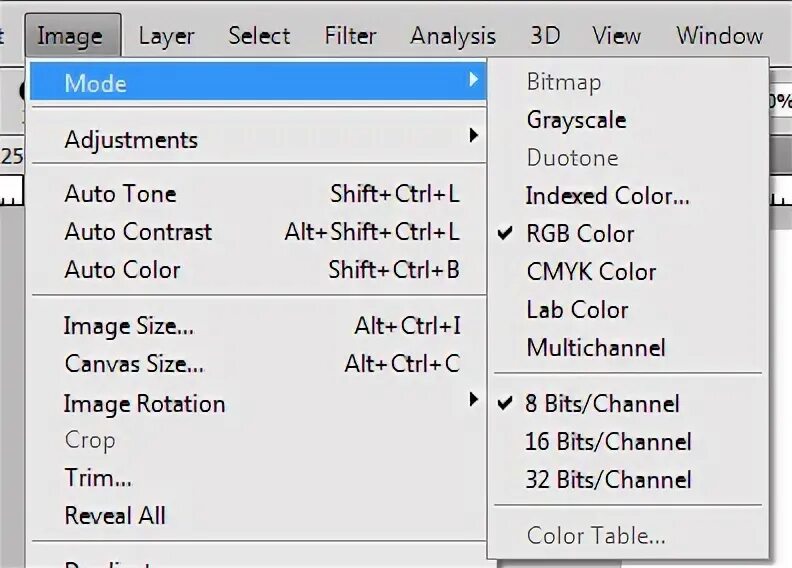The width and height of the screenshot is (792, 568).
Task: Apply Auto Tone to the image
Action: [x=120, y=194]
